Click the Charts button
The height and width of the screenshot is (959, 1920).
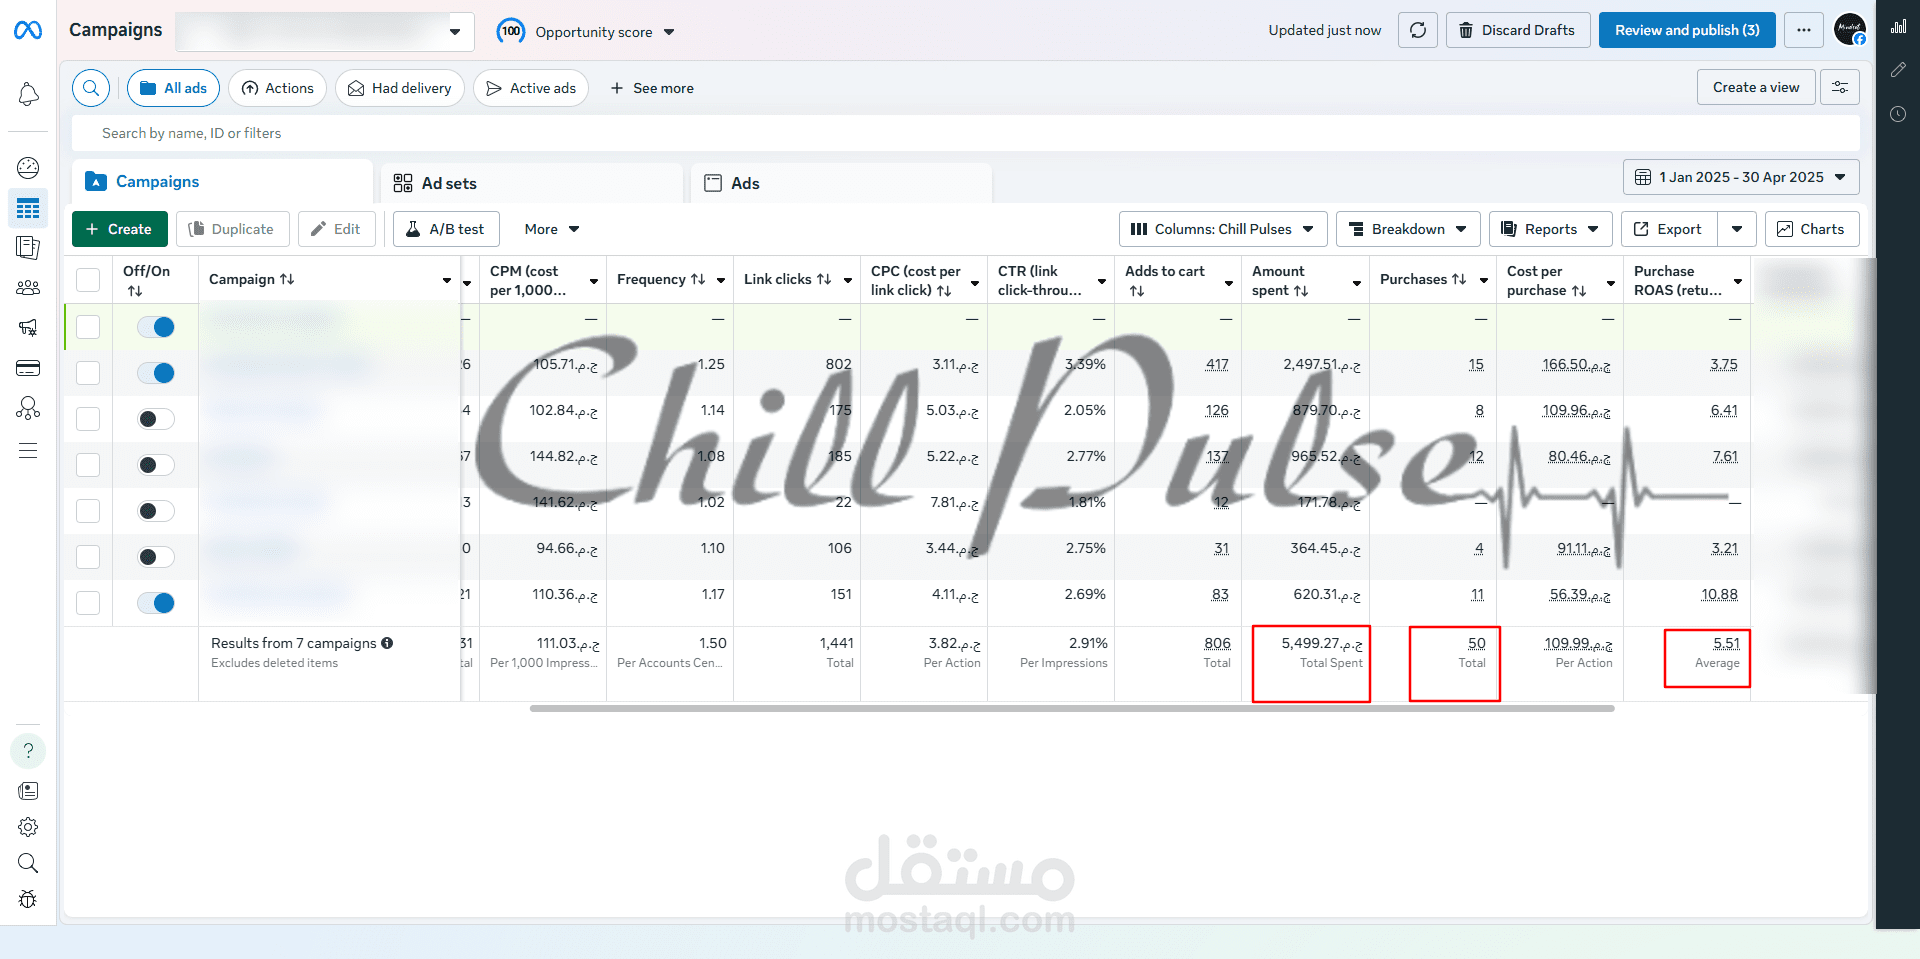1811,229
